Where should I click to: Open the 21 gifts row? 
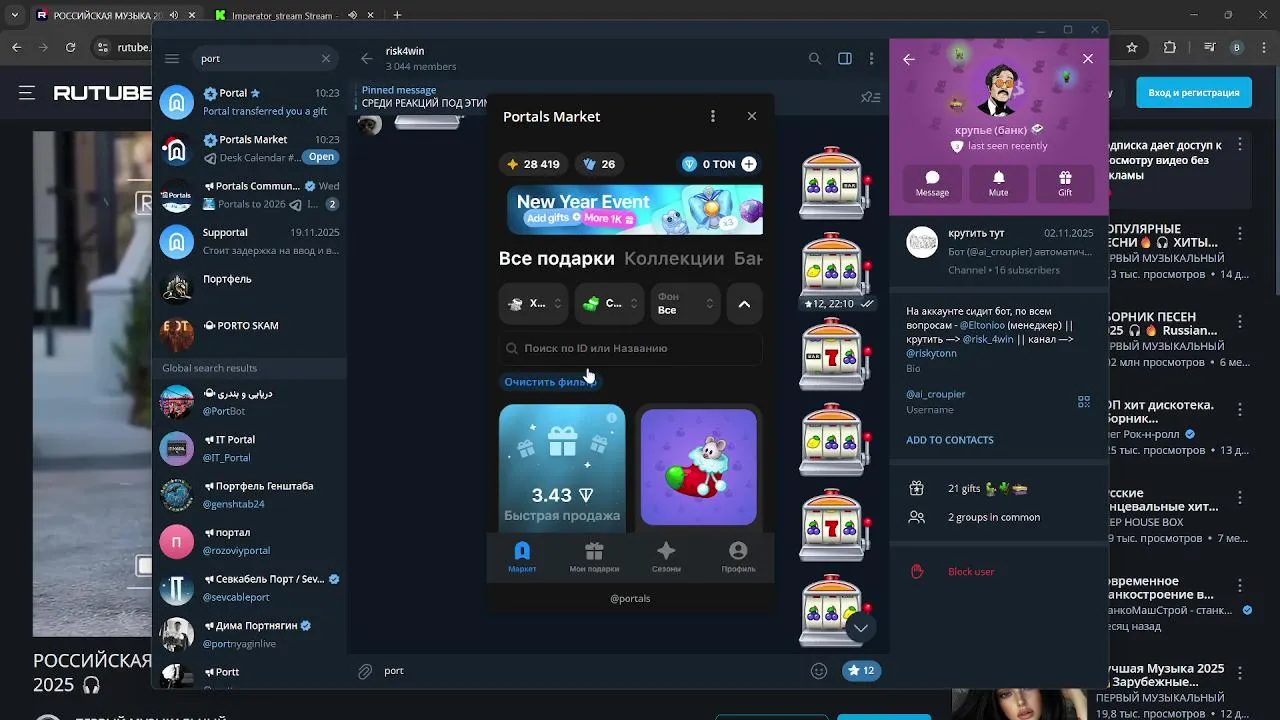click(999, 489)
